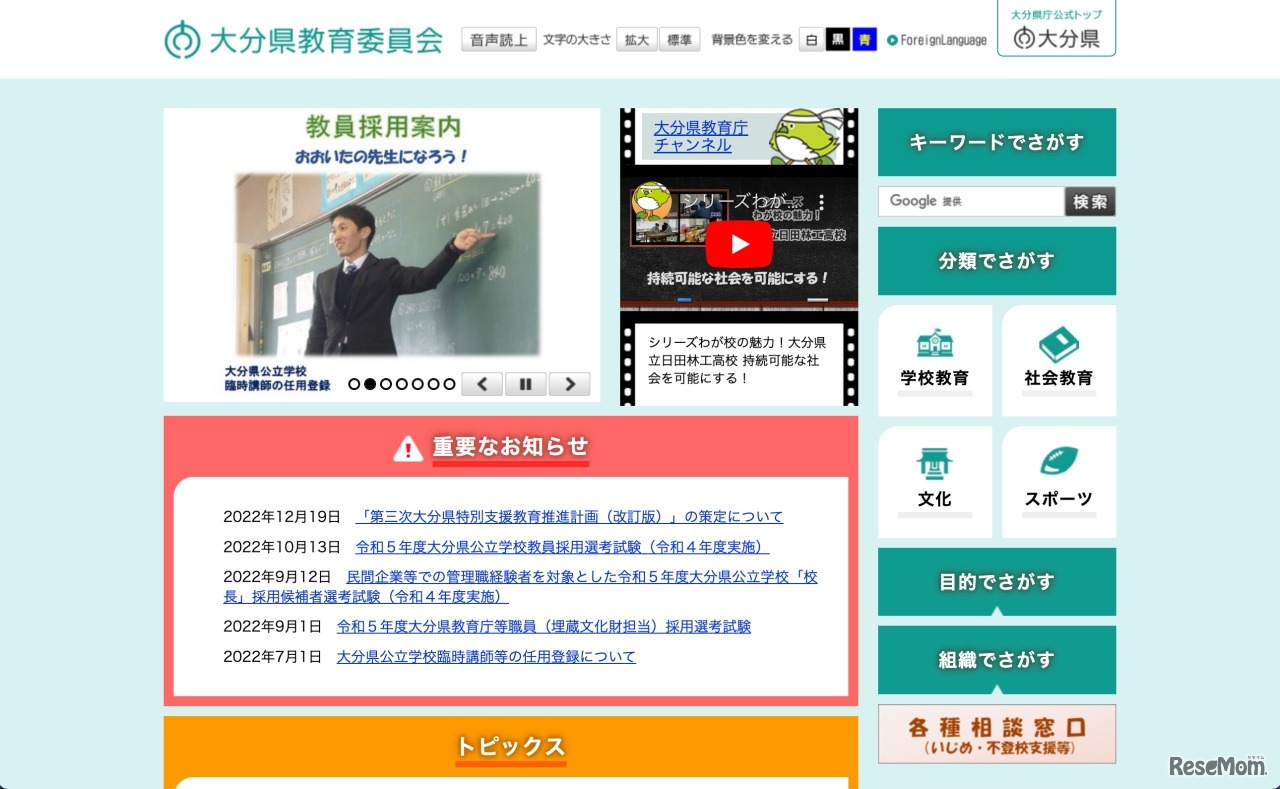Image resolution: width=1280 pixels, height=789 pixels.
Task: Open the 校長採用候補者選考試験 notice link
Action: pos(520,587)
